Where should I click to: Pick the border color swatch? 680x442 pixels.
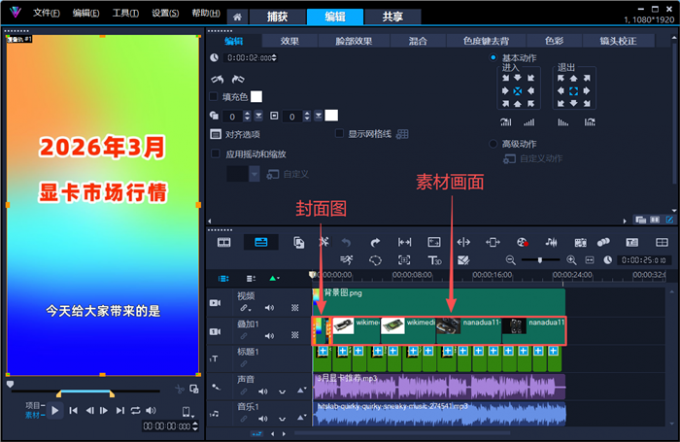coord(331,115)
